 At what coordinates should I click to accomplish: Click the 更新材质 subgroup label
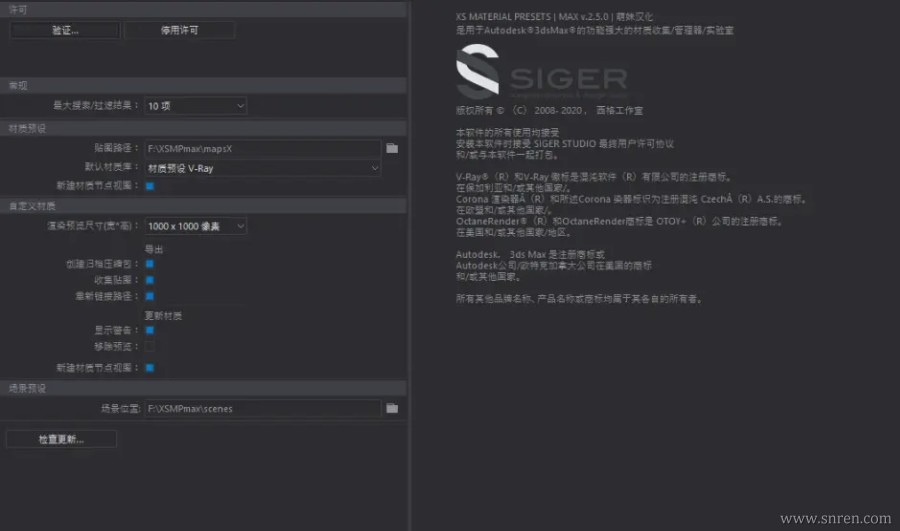163,316
